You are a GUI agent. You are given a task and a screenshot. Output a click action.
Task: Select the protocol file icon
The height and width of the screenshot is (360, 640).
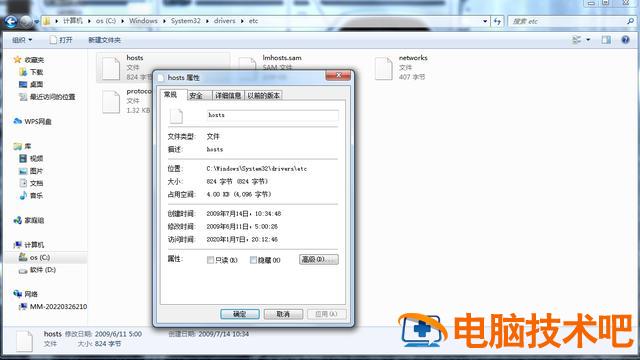click(x=111, y=102)
